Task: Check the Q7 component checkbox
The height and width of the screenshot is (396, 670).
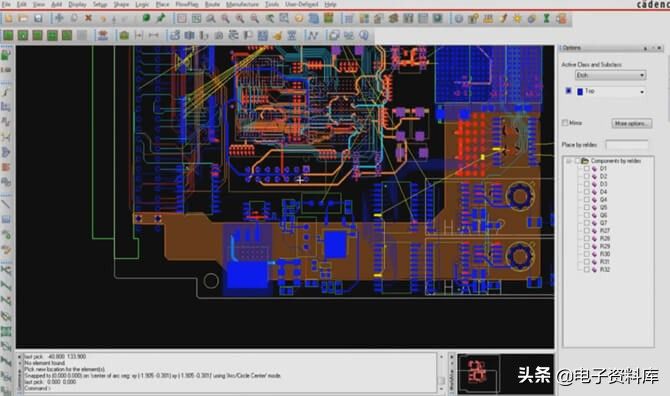Action: [587, 223]
